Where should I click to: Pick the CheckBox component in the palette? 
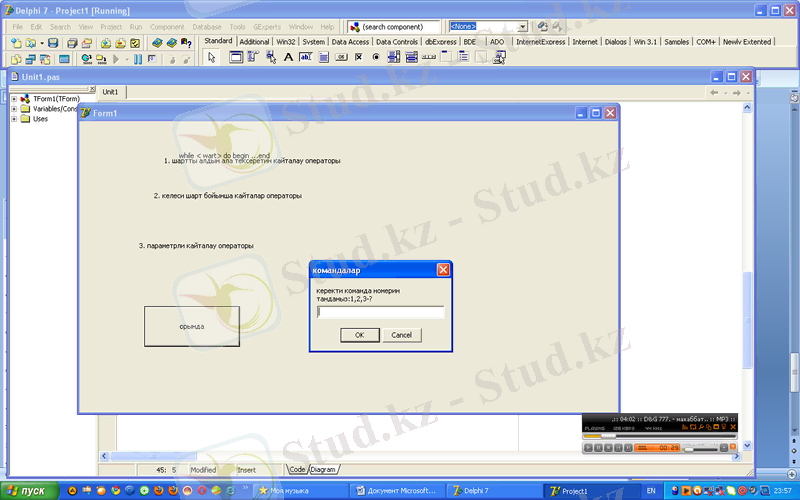pyautogui.click(x=359, y=57)
